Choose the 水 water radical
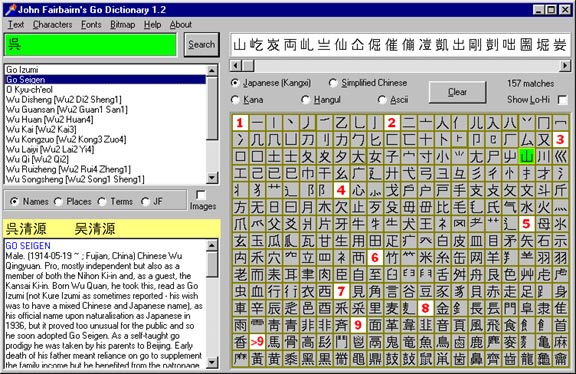This screenshot has height=374, width=576. [x=526, y=207]
